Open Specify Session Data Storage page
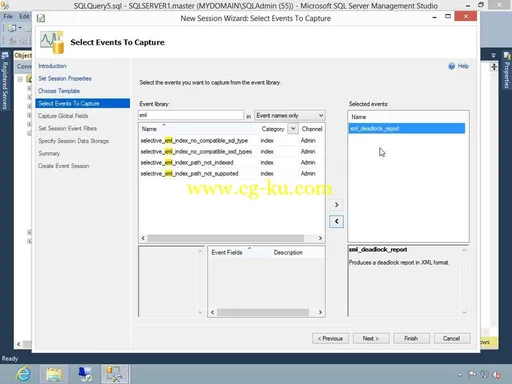The image size is (512, 384). click(73, 141)
